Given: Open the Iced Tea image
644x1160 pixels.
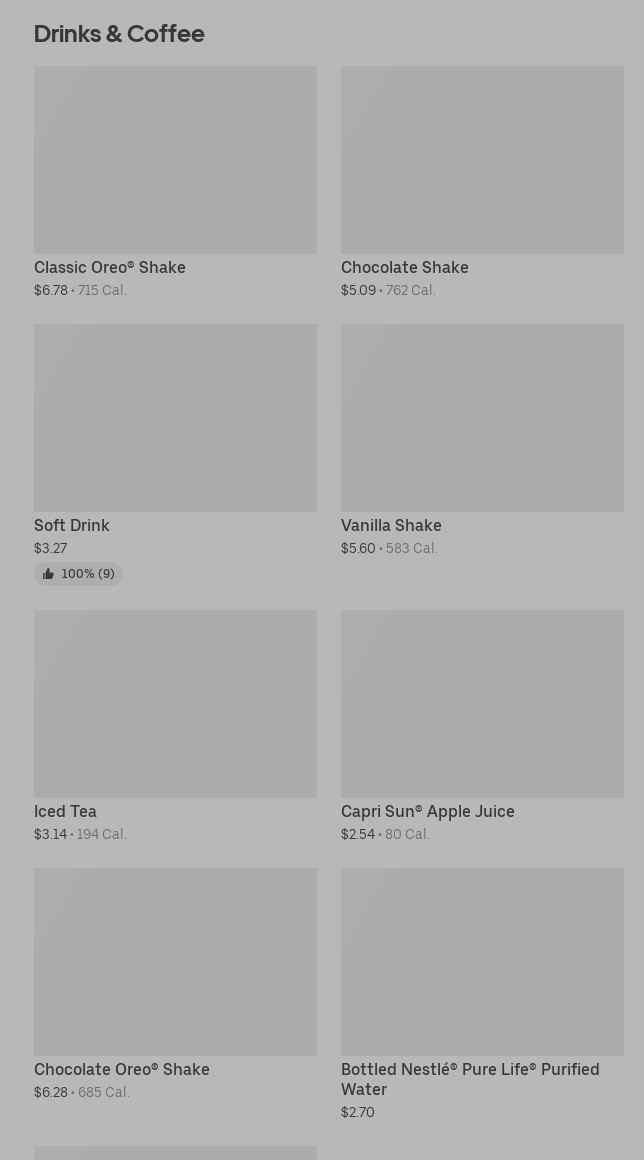Looking at the screenshot, I should pyautogui.click(x=175, y=704).
